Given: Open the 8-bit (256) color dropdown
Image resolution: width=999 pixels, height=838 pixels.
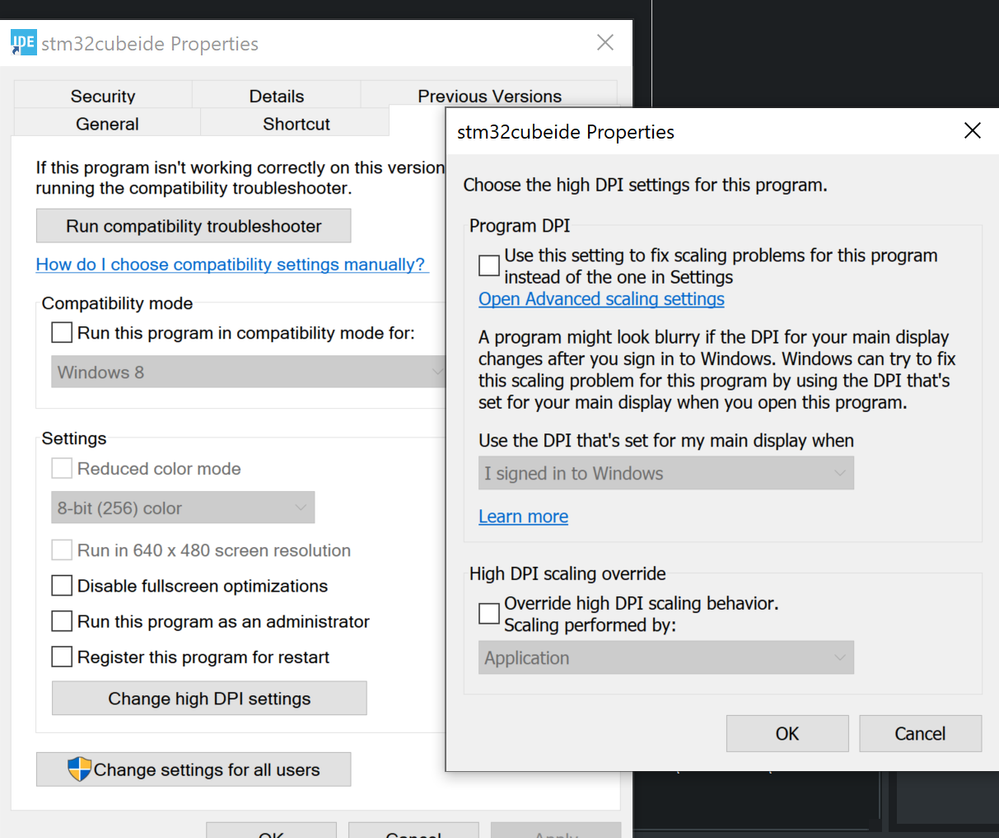Looking at the screenshot, I should pos(183,507).
